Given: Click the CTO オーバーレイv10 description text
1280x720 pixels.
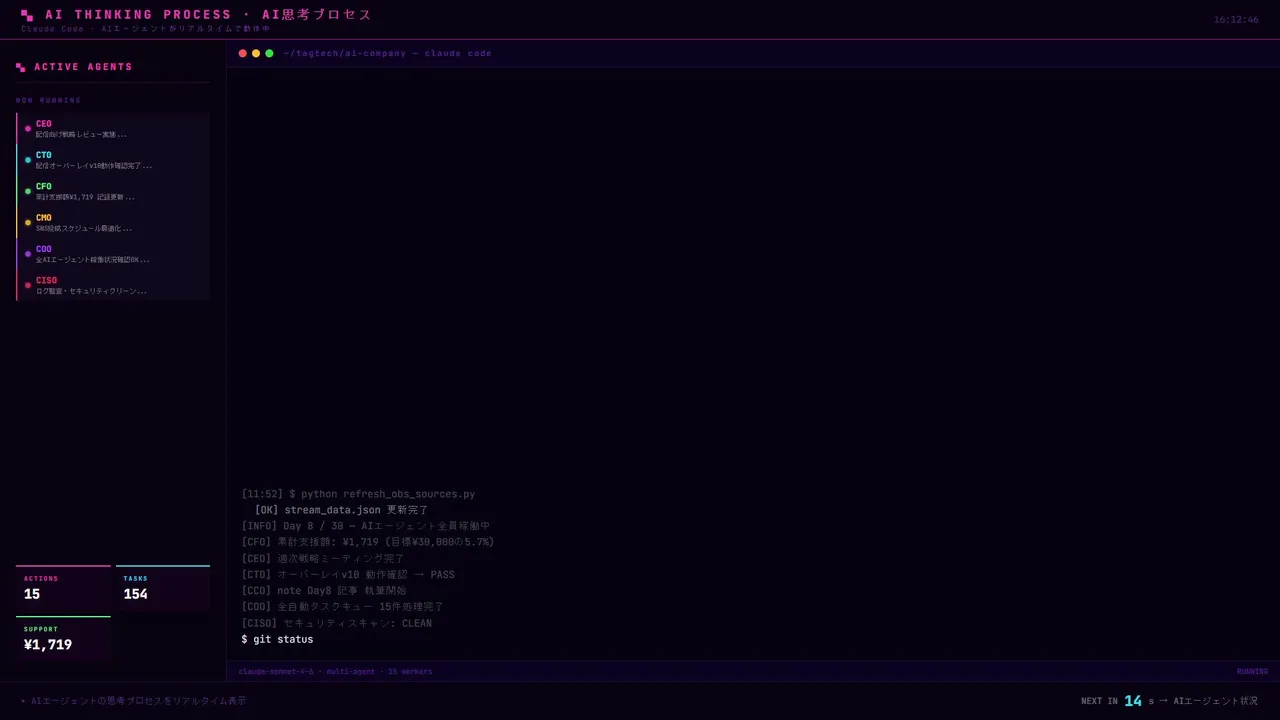Looking at the screenshot, I should click(94, 165).
